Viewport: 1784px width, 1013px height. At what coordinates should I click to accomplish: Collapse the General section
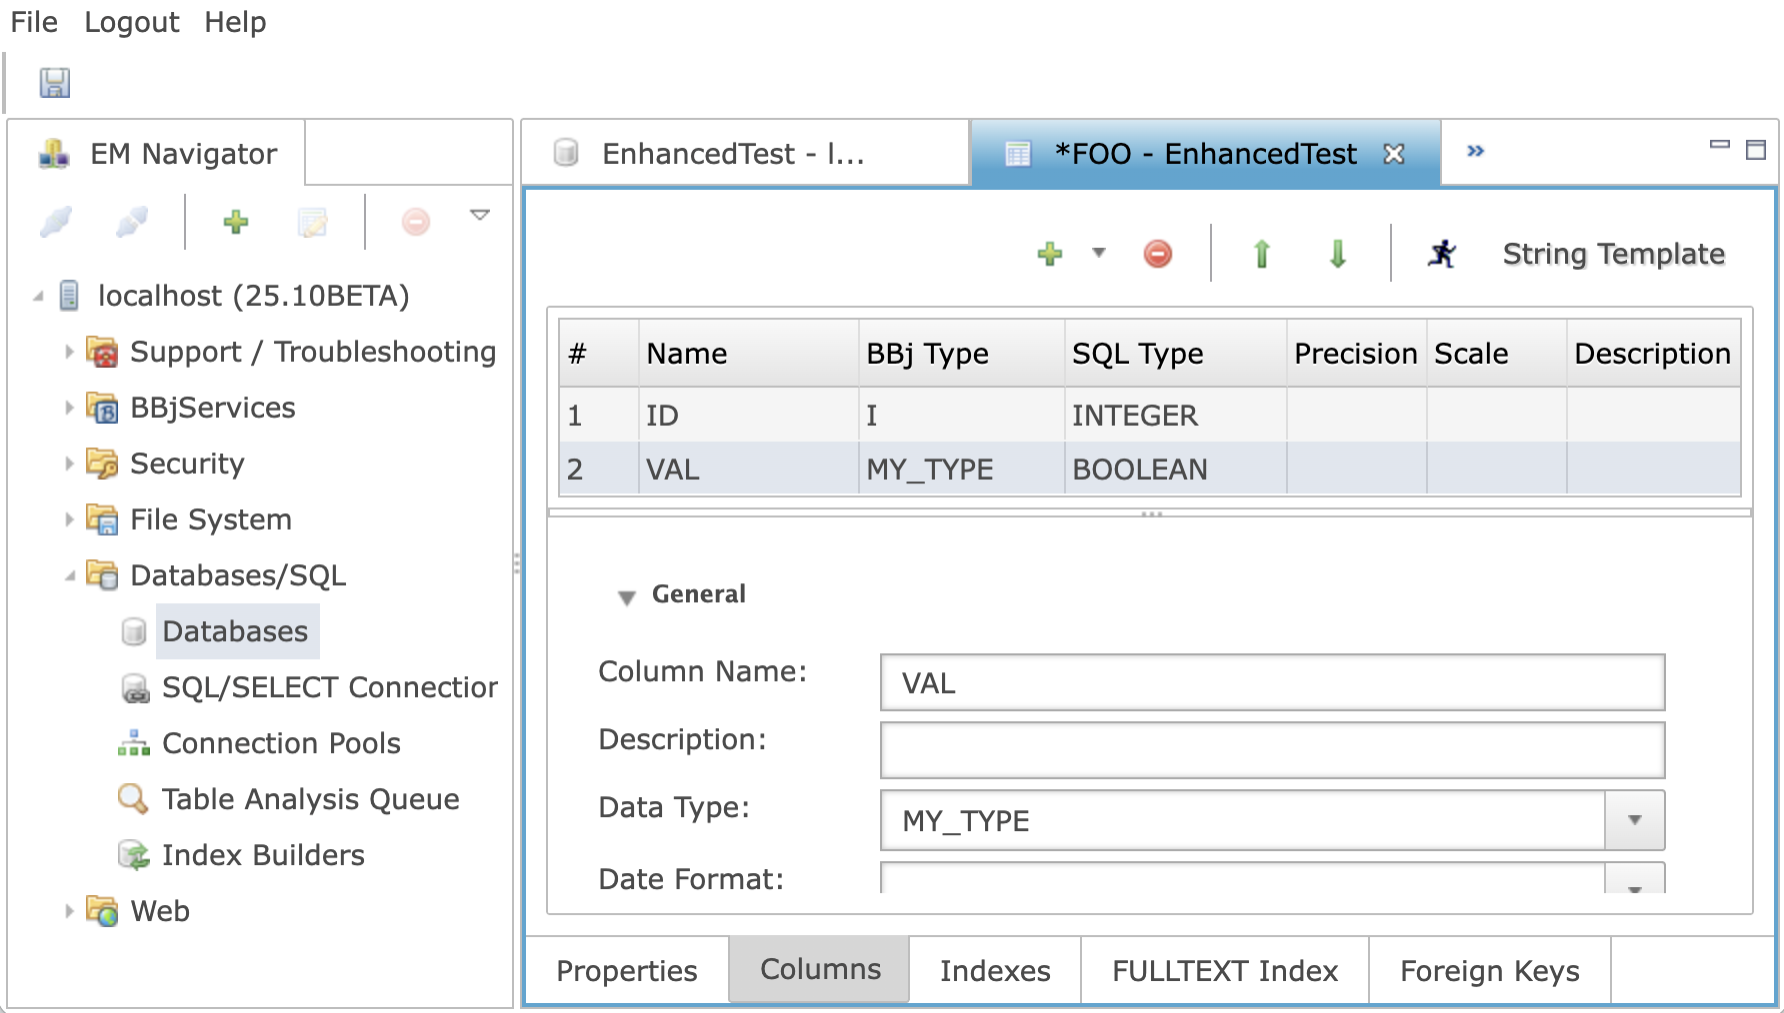point(627,597)
